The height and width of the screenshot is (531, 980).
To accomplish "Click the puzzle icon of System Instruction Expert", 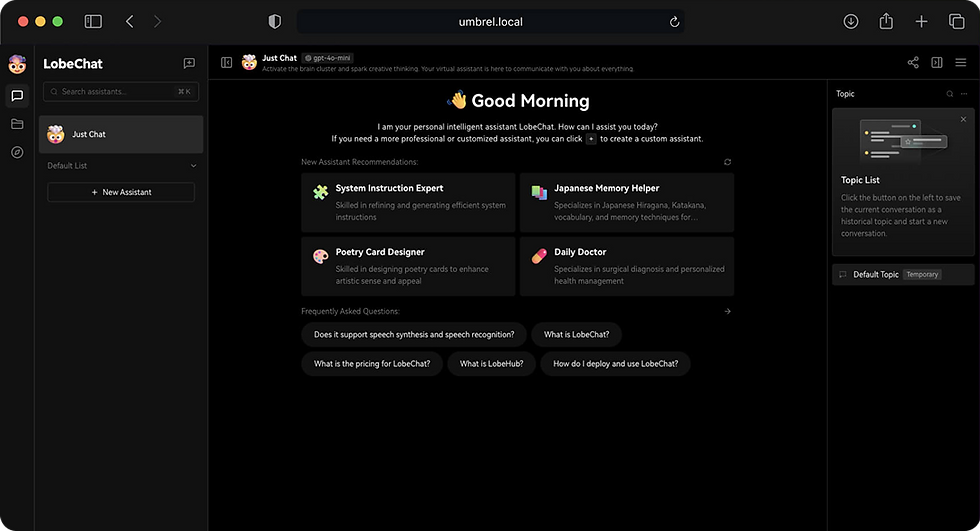I will pos(321,192).
